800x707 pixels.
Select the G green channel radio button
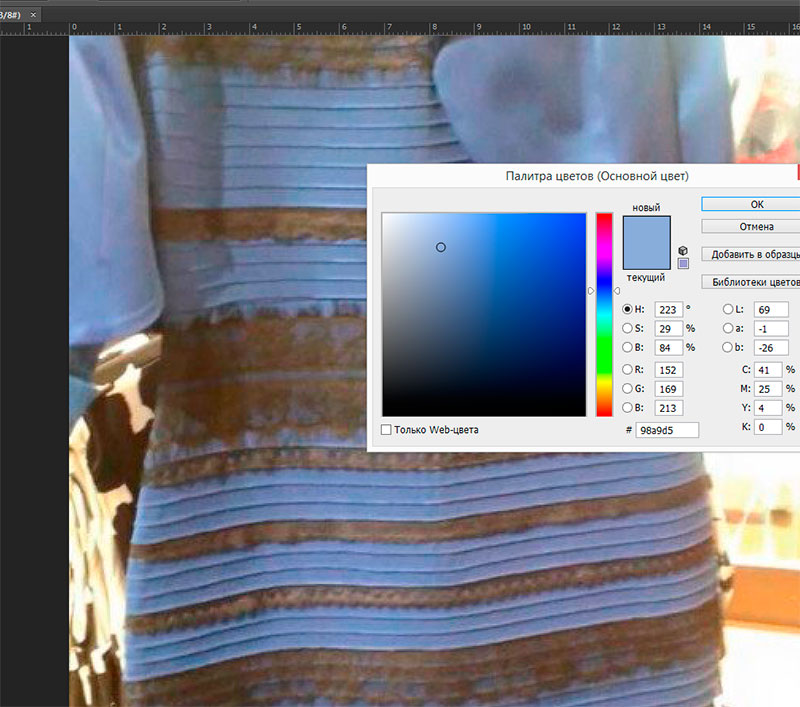pyautogui.click(x=628, y=388)
